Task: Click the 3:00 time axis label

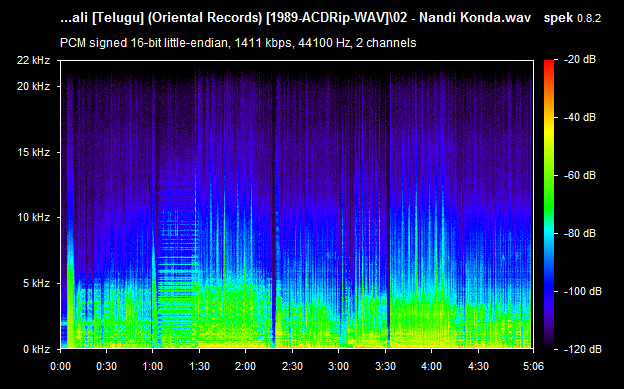Action: coord(339,366)
